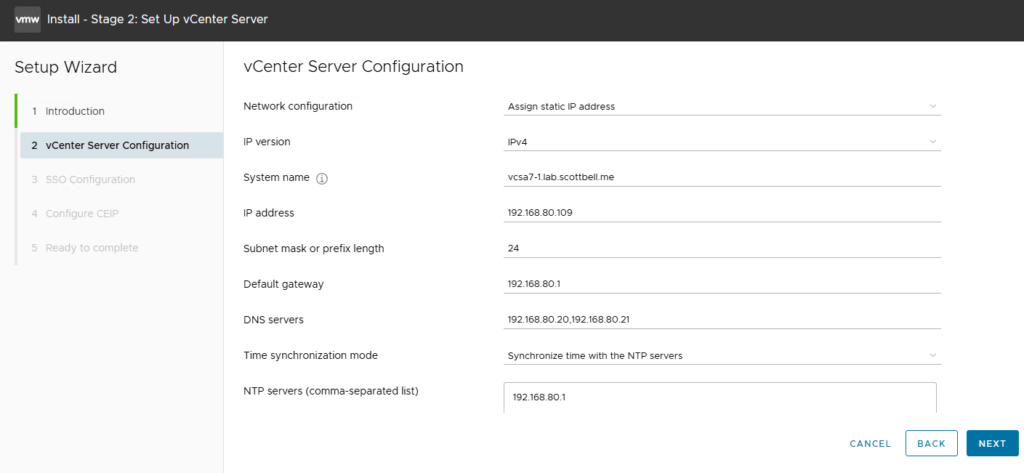Click the System name info icon
This screenshot has height=473, width=1024.
click(x=322, y=178)
